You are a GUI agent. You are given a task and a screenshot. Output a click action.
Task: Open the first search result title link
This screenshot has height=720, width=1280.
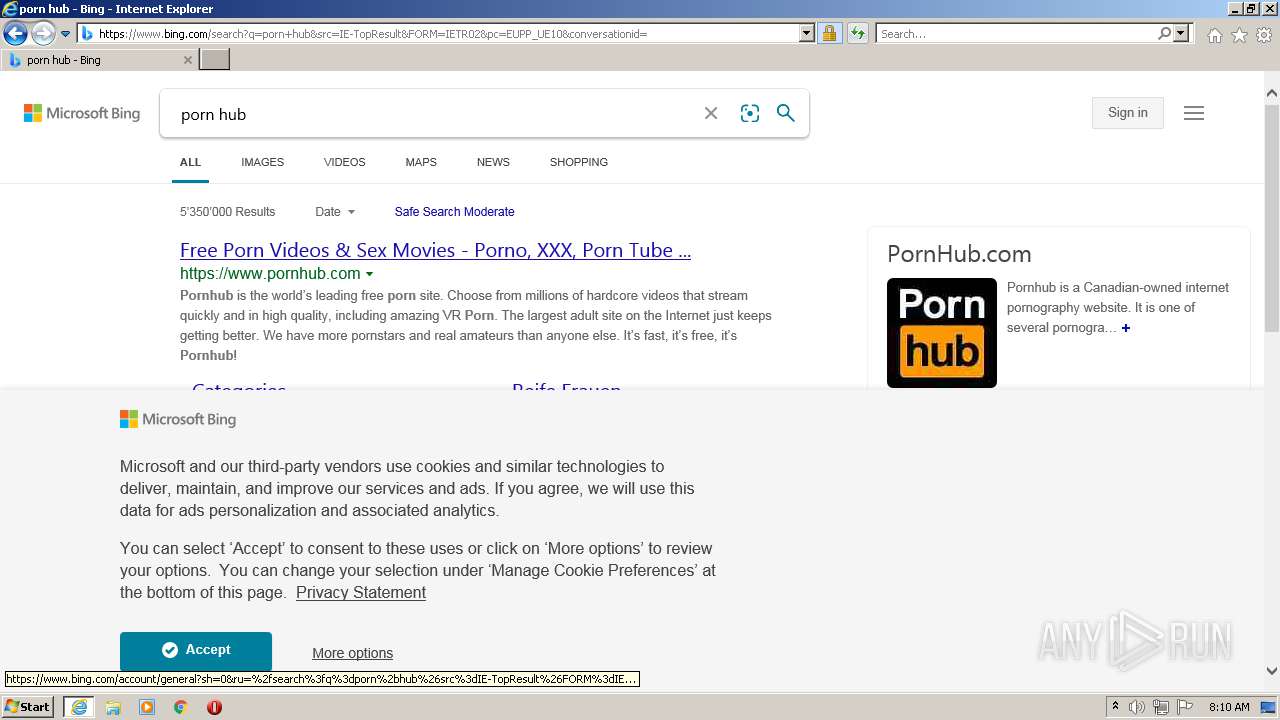(435, 250)
